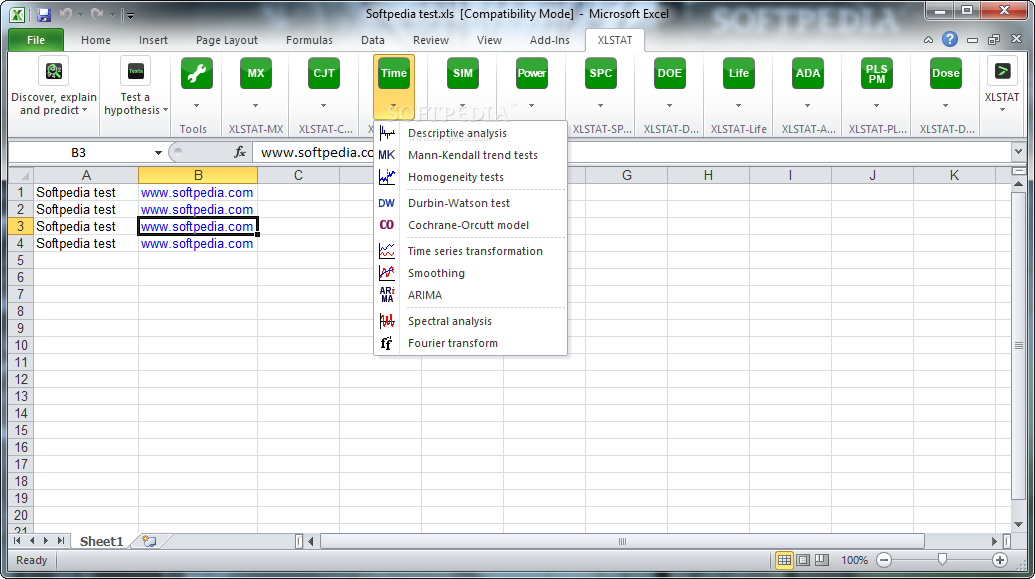This screenshot has height=579, width=1035.
Task: Click the Select All corner button
Action: coord(20,176)
